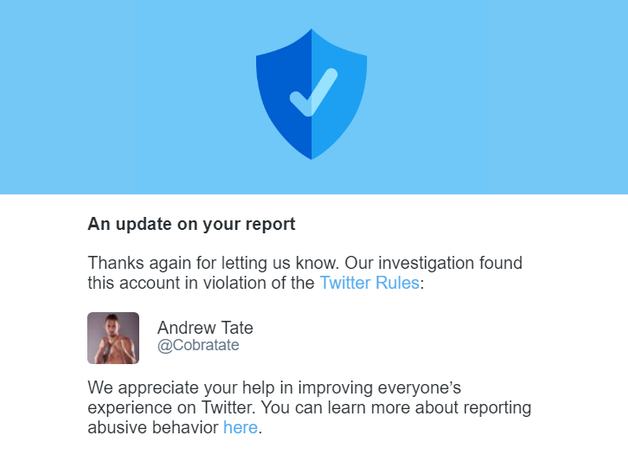Screen dimensions: 628x462
Task: Open the reported account's profile picture
Action: [113, 338]
